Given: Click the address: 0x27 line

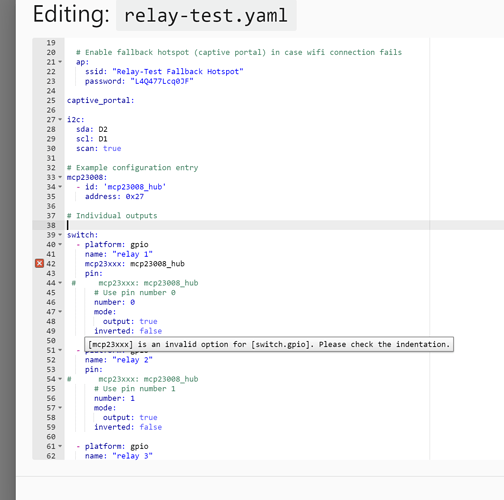Looking at the screenshot, I should (114, 196).
